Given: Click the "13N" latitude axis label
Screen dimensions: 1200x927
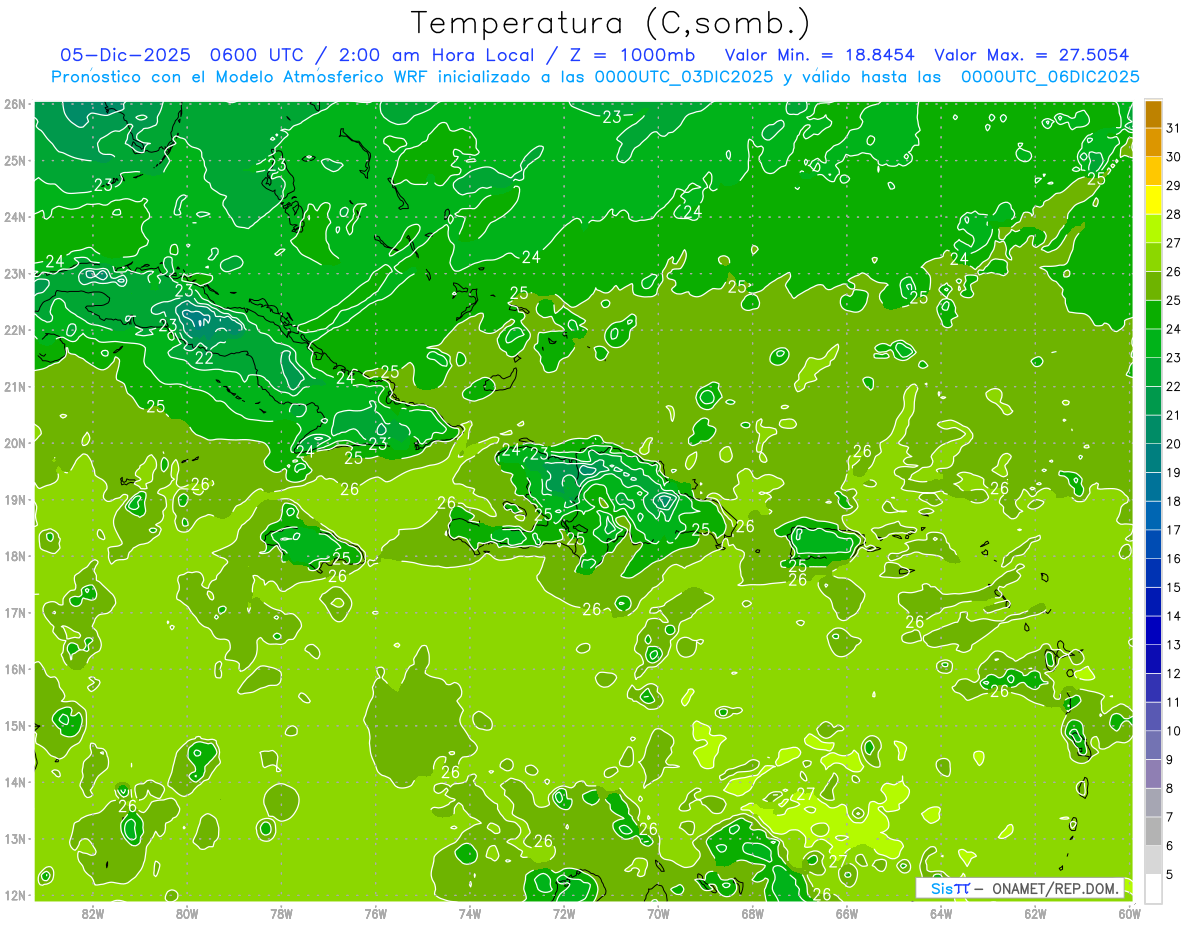Looking at the screenshot, I should pyautogui.click(x=15, y=838).
